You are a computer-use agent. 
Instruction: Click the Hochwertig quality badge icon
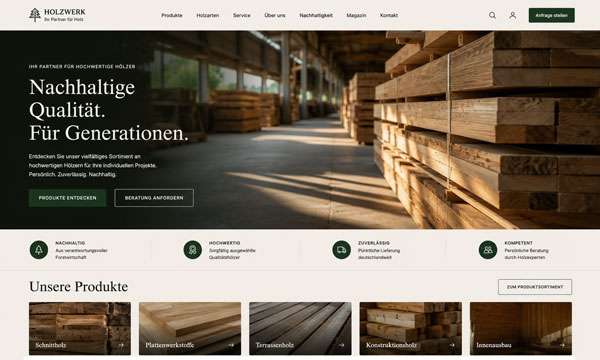192,250
